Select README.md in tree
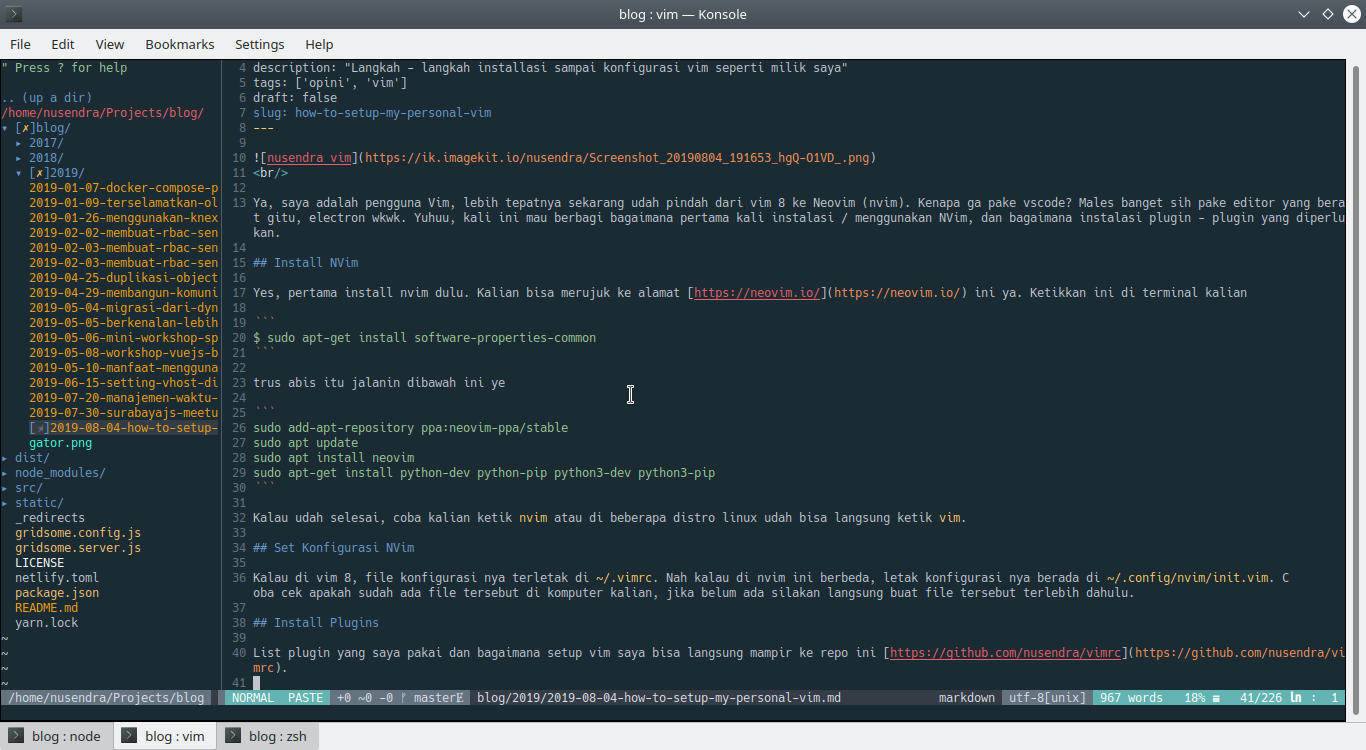Screen dimensions: 1366x750 [x=46, y=608]
